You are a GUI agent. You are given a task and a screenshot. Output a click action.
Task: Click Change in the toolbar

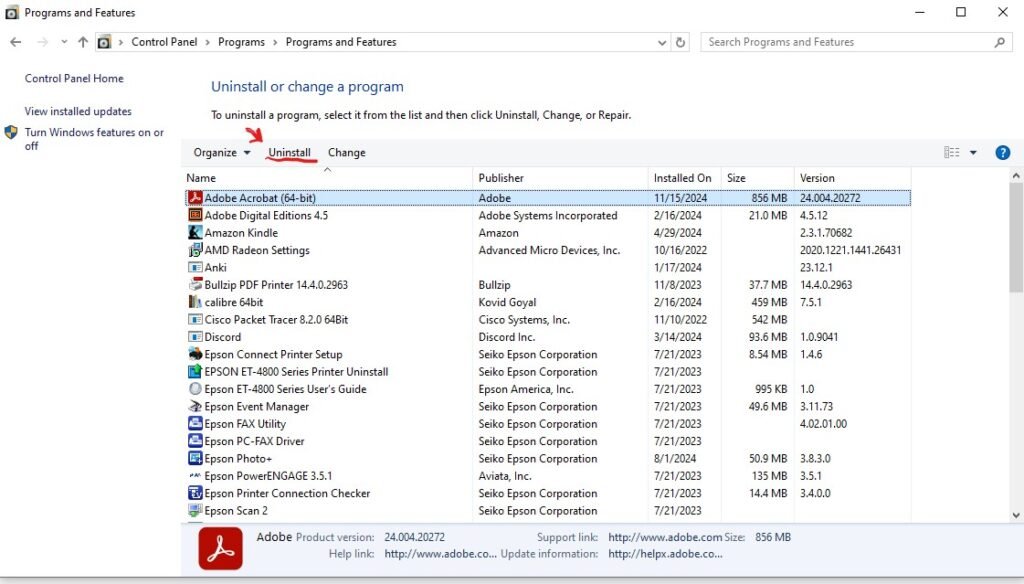coord(346,153)
